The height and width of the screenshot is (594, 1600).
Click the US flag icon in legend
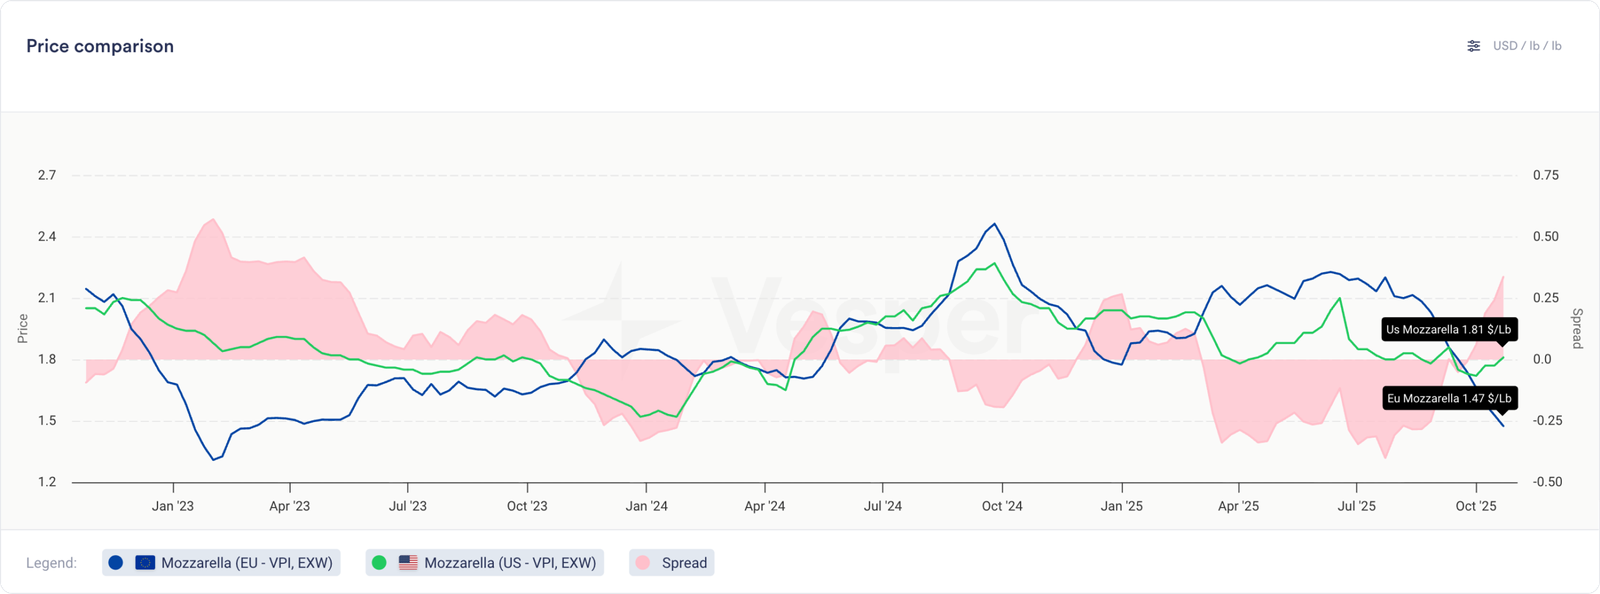[408, 563]
